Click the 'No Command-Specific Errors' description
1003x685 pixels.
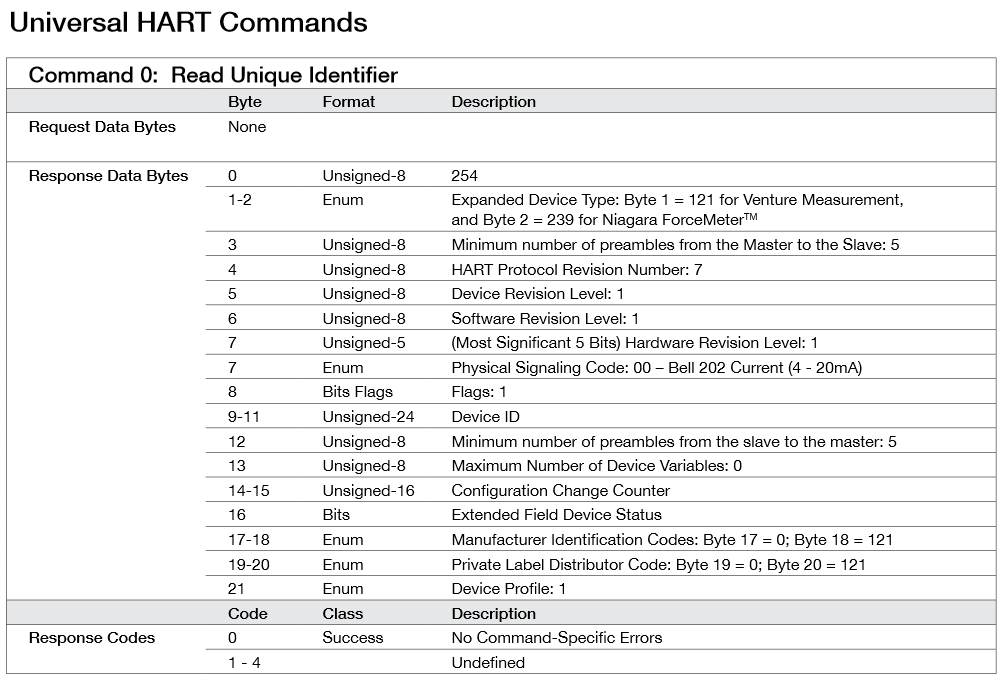pyautogui.click(x=556, y=638)
